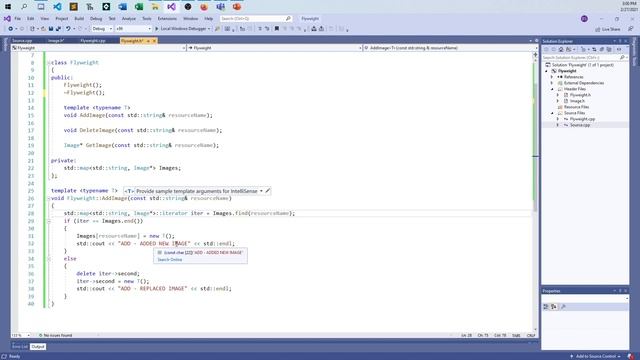The image size is (640, 360).
Task: Open the Extensions menu
Action: pos(167,19)
